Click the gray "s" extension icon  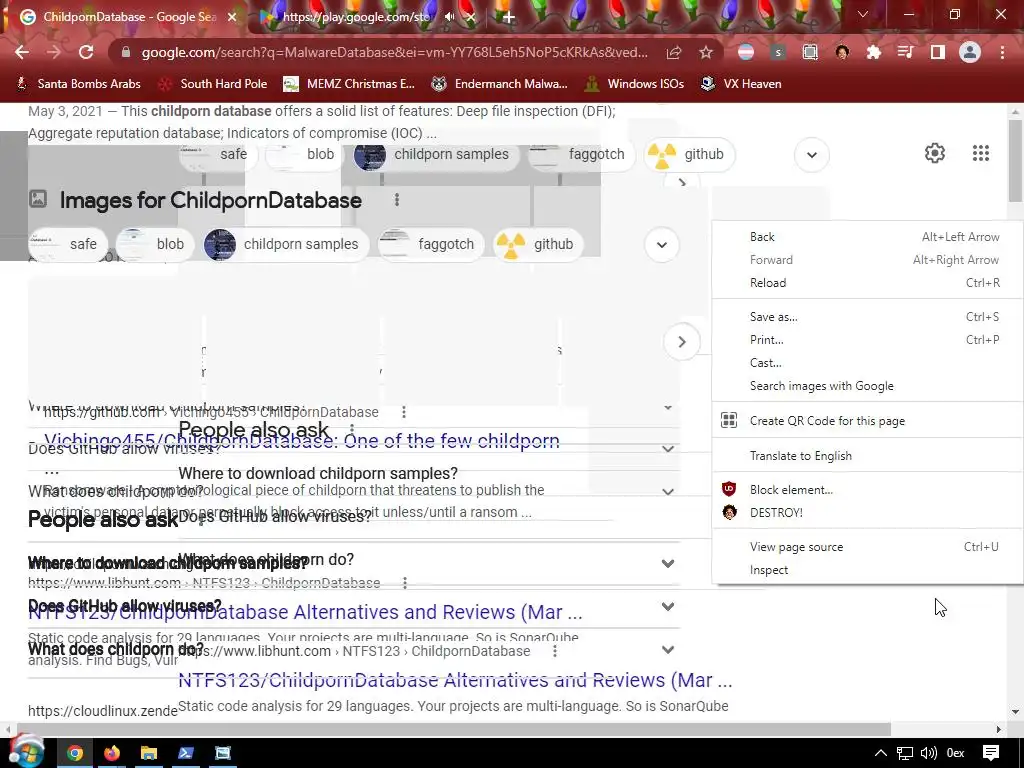click(777, 52)
